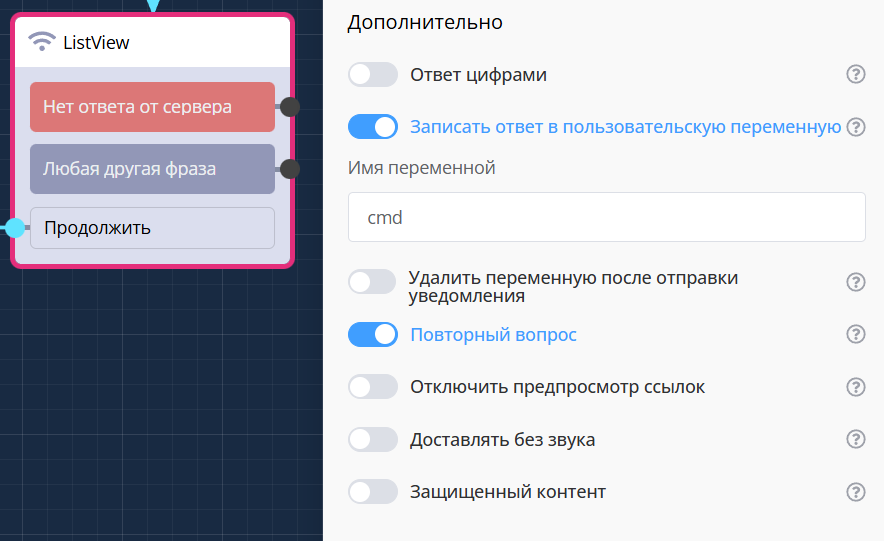Screen dimensions: 884x541
Task: Click output connector dot of Любая другая фраза
Action: pos(290,169)
